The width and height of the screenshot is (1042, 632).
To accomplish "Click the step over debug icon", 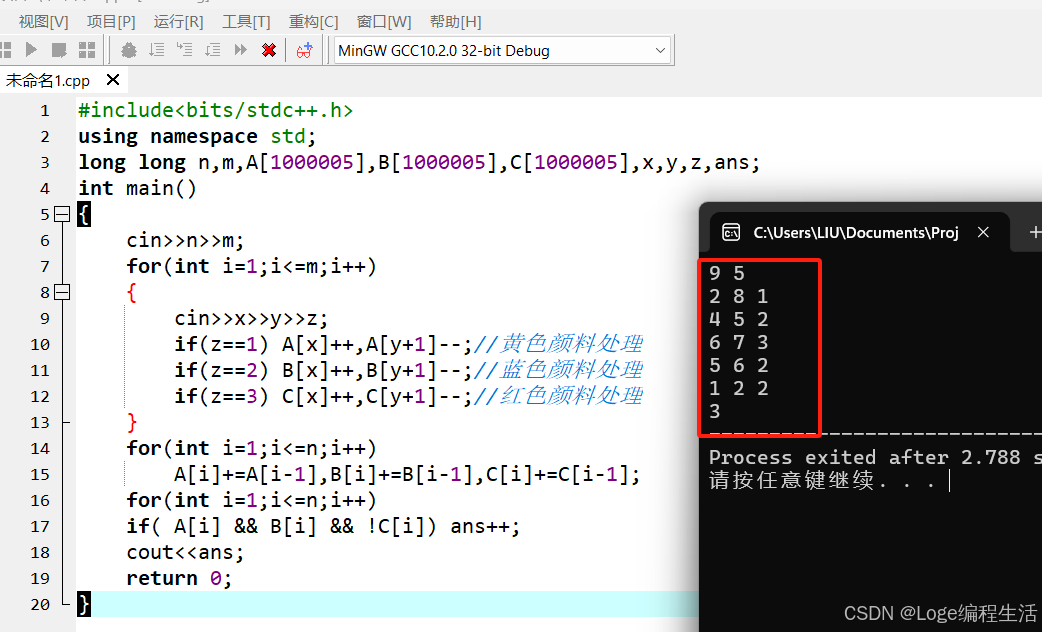I will click(157, 50).
